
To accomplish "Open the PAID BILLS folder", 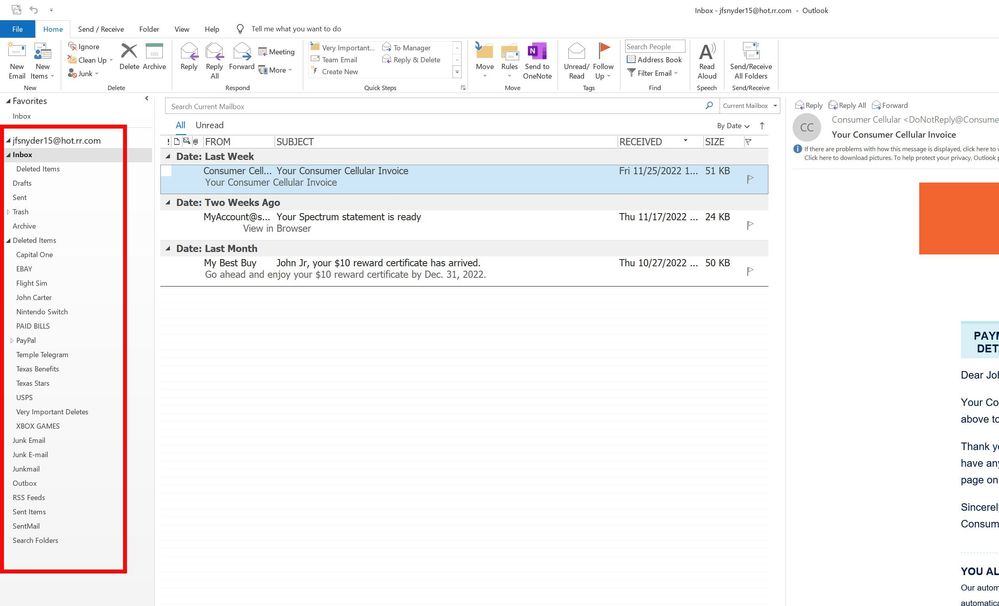I will tap(32, 326).
